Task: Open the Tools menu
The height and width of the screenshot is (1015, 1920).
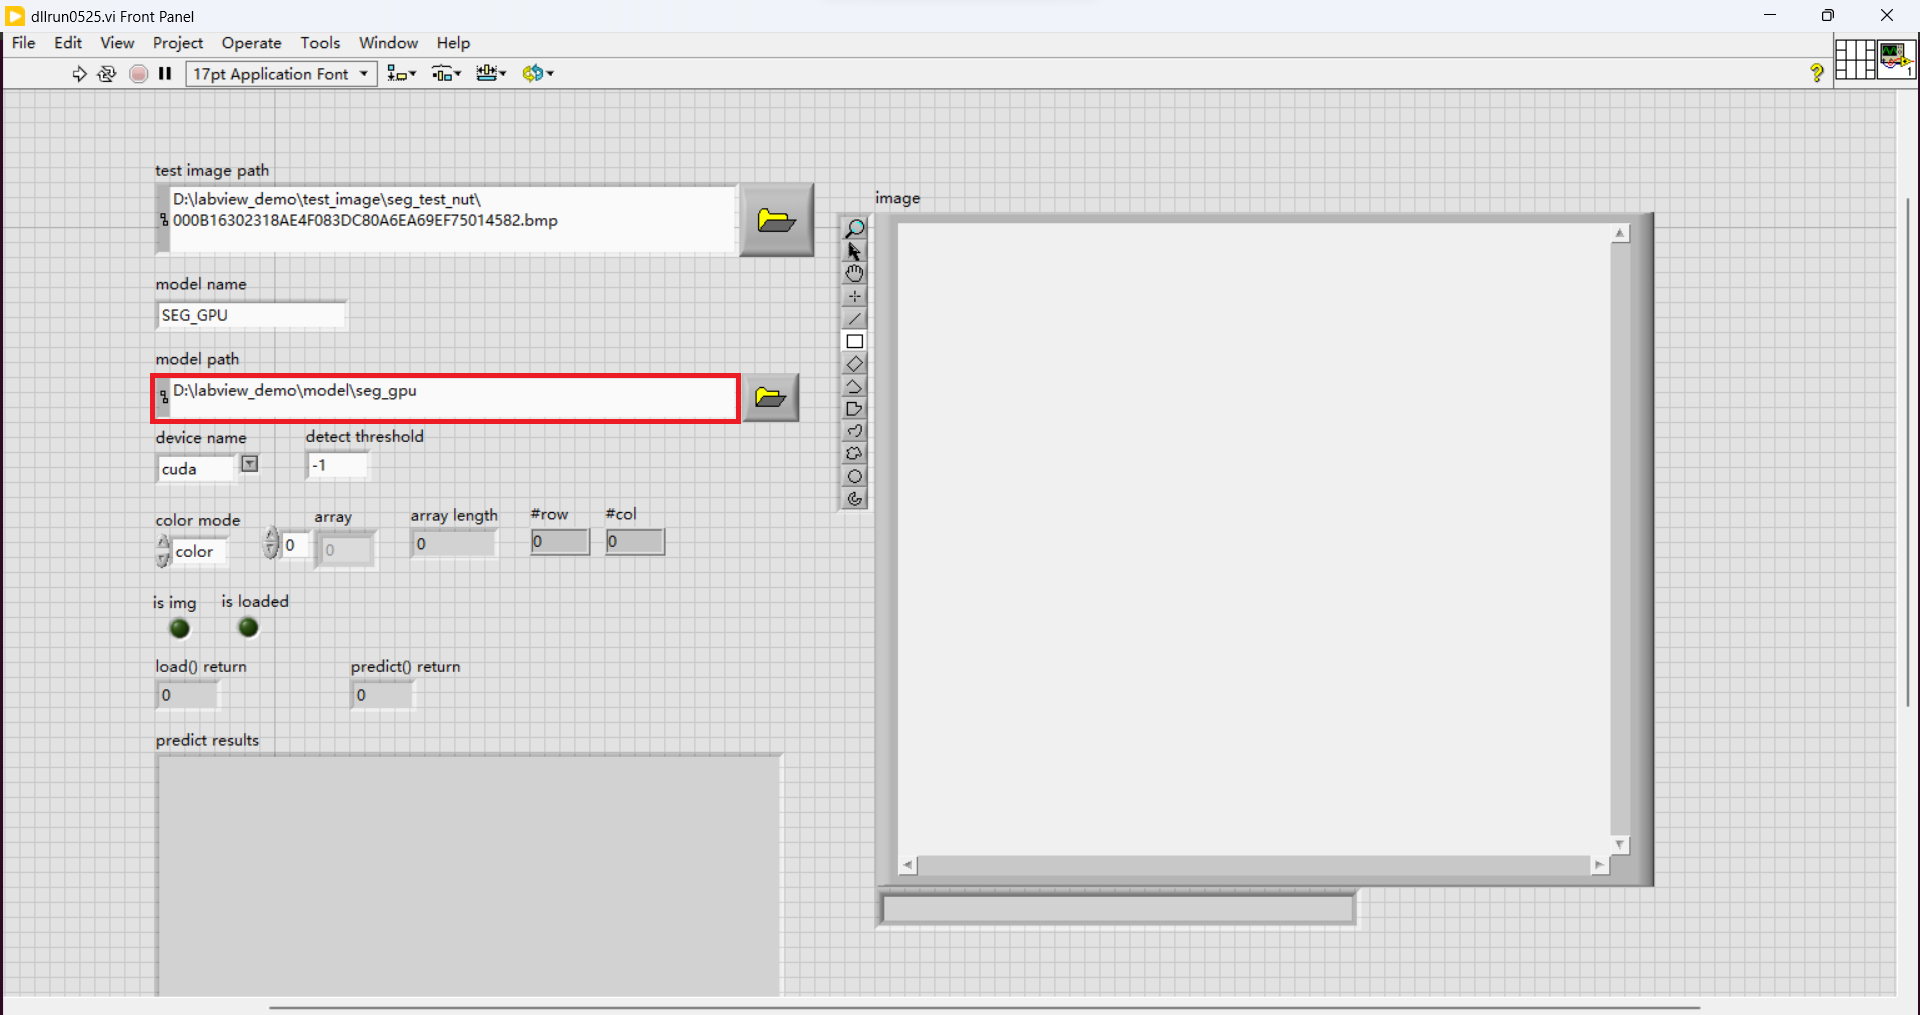Action: coord(320,43)
